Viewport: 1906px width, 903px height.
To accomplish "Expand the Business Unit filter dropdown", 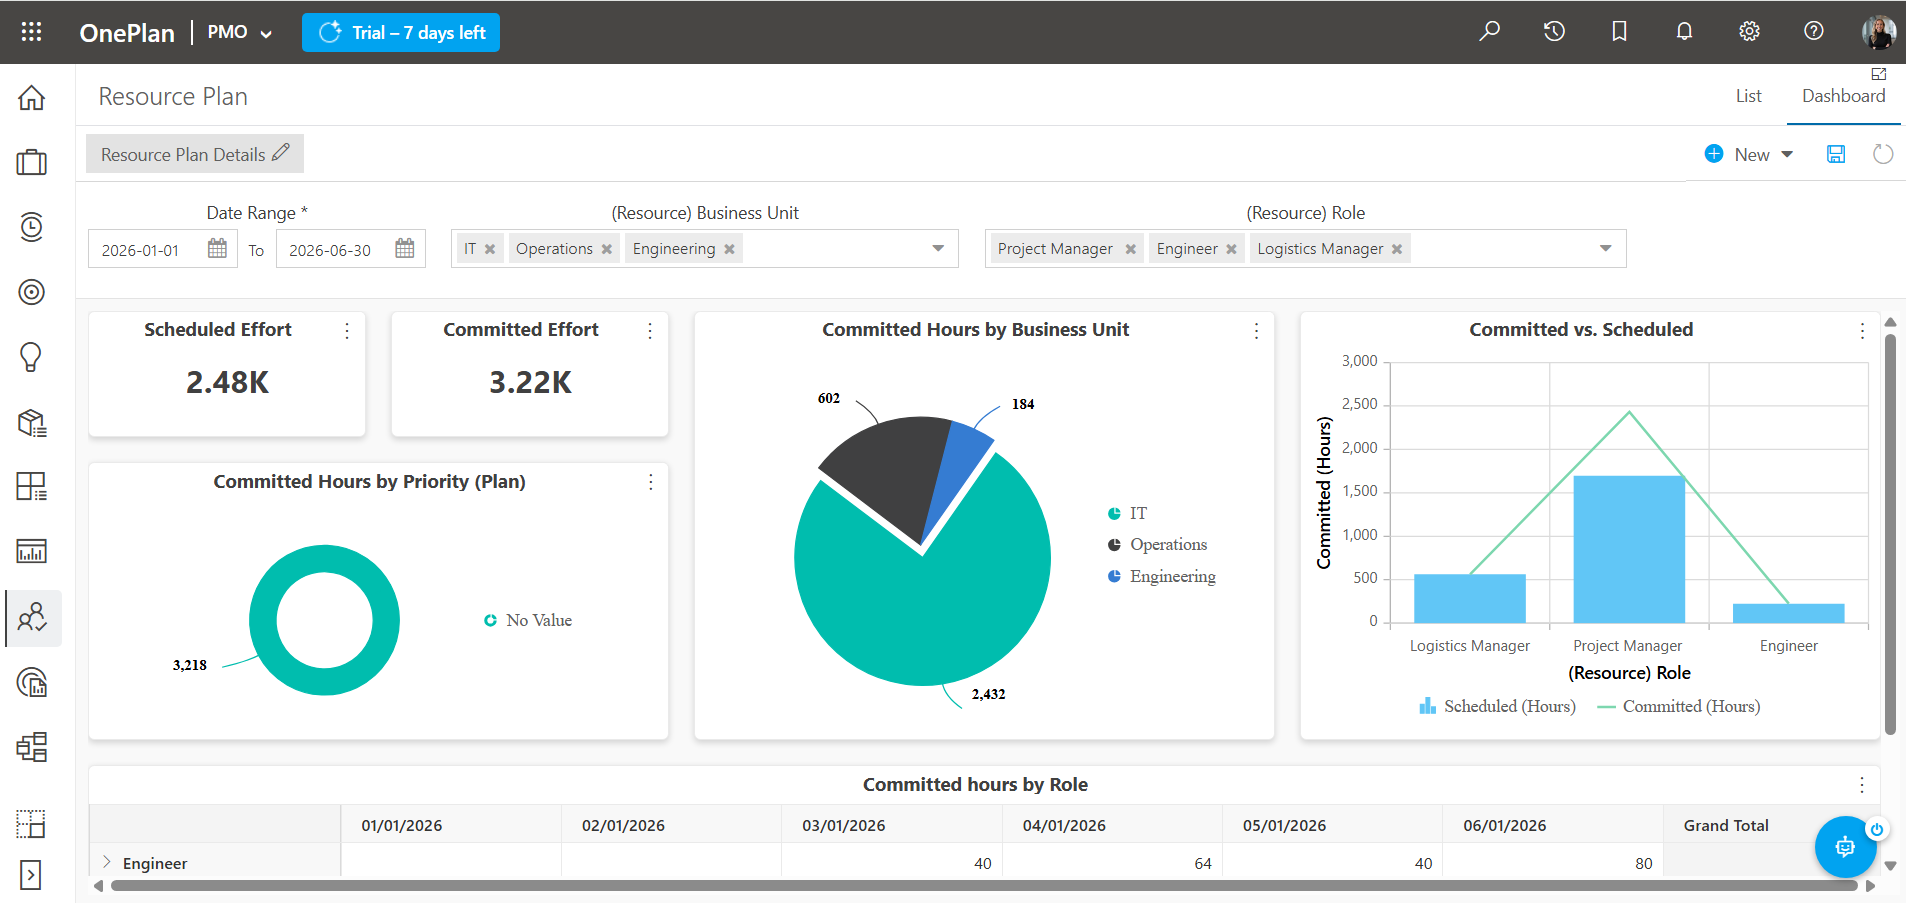I will 938,248.
